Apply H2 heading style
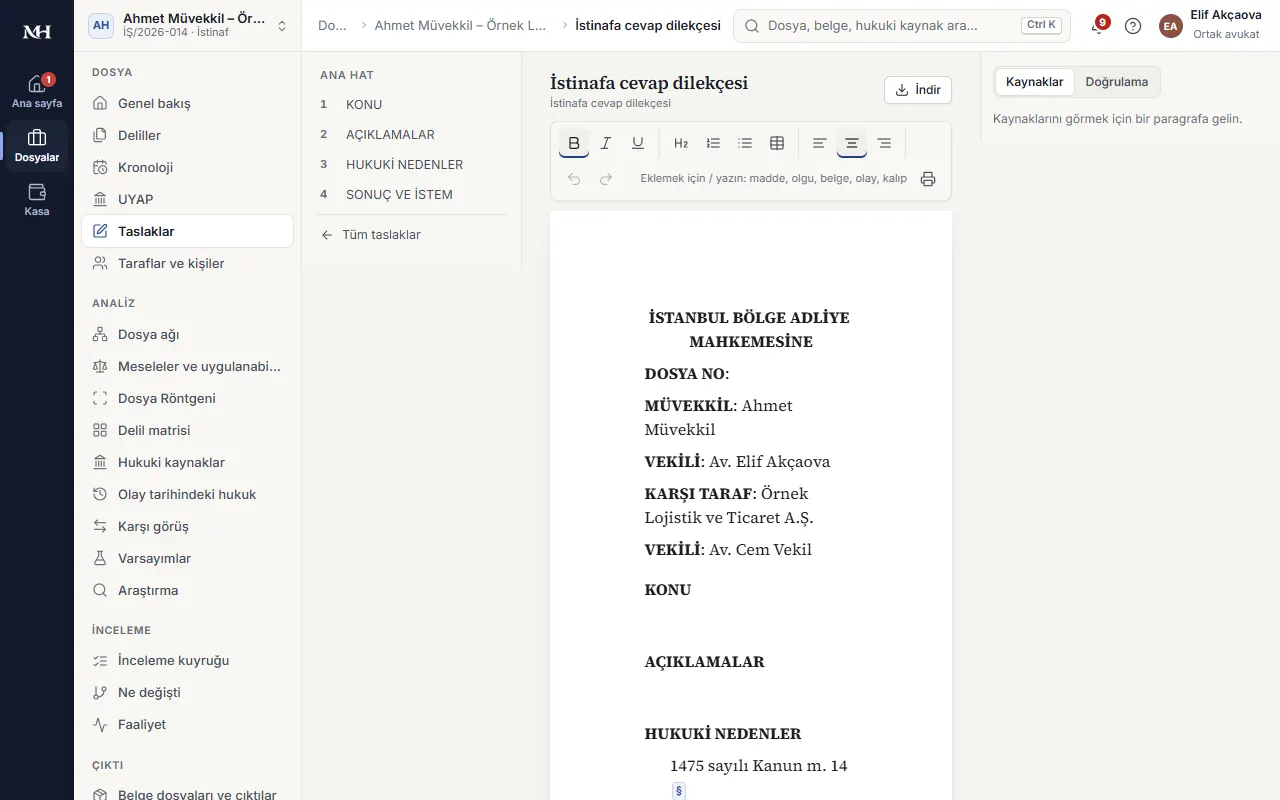This screenshot has height=800, width=1280. (x=681, y=143)
